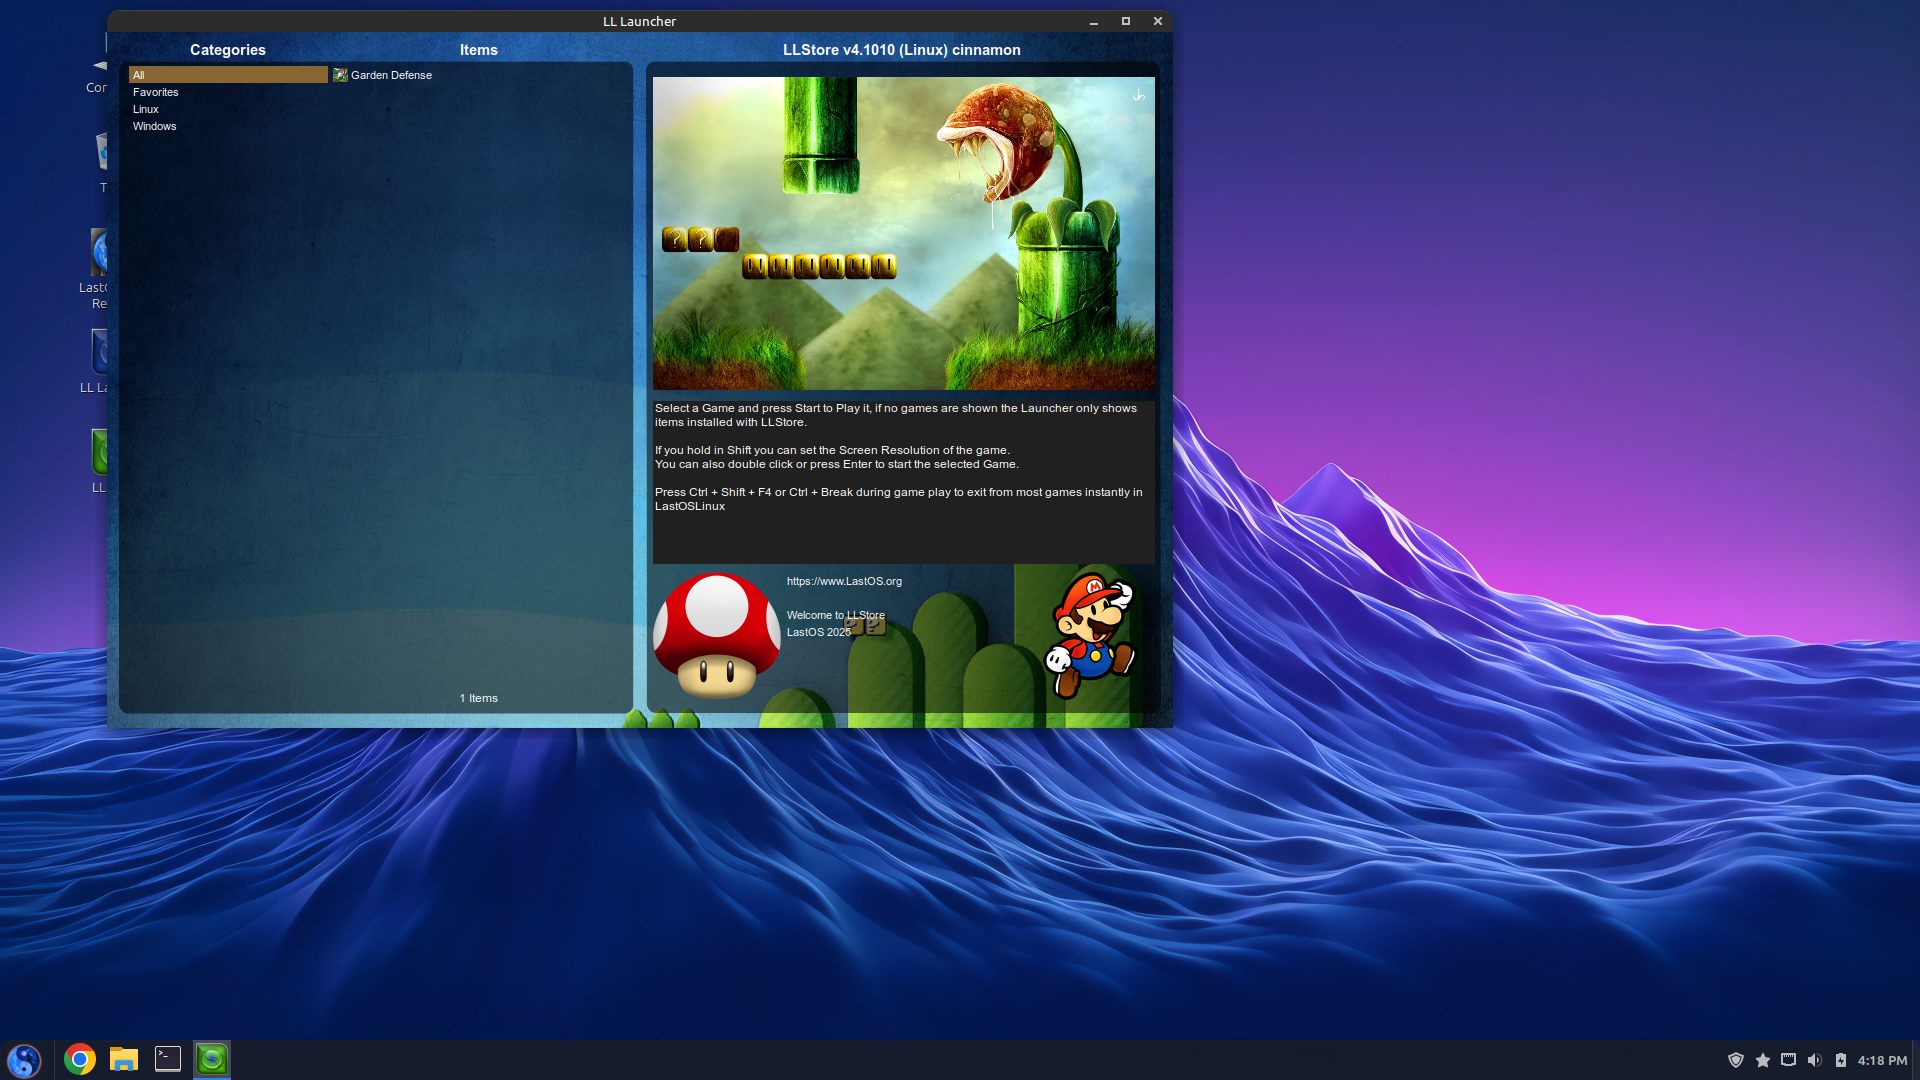
Task: Close the LL Launcher window
Action: 1158,21
